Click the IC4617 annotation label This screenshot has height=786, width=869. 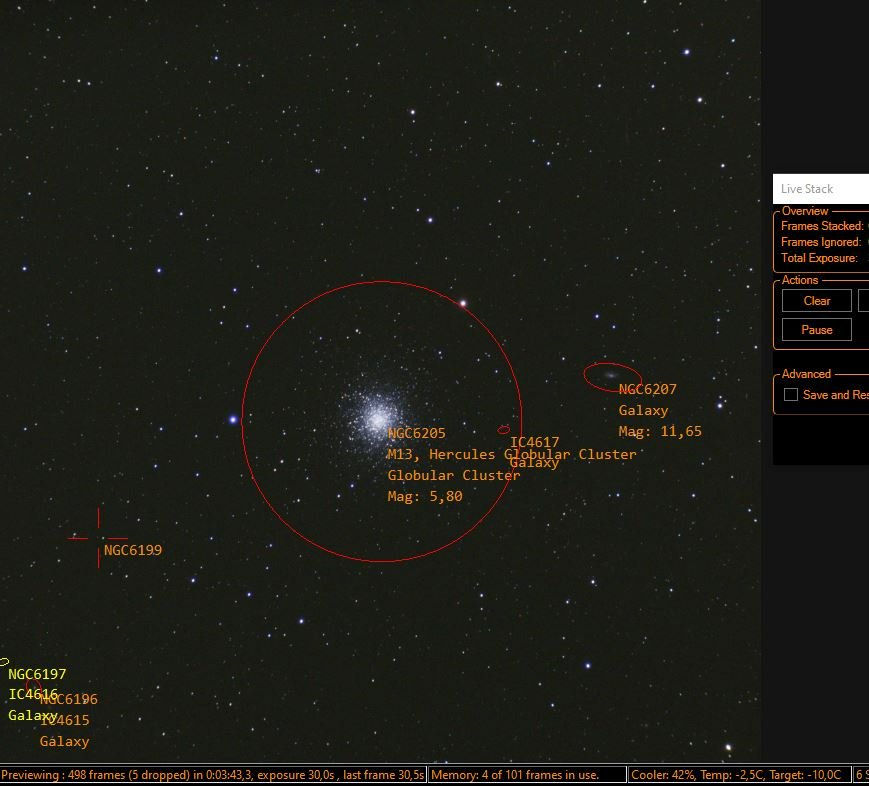pos(534,442)
